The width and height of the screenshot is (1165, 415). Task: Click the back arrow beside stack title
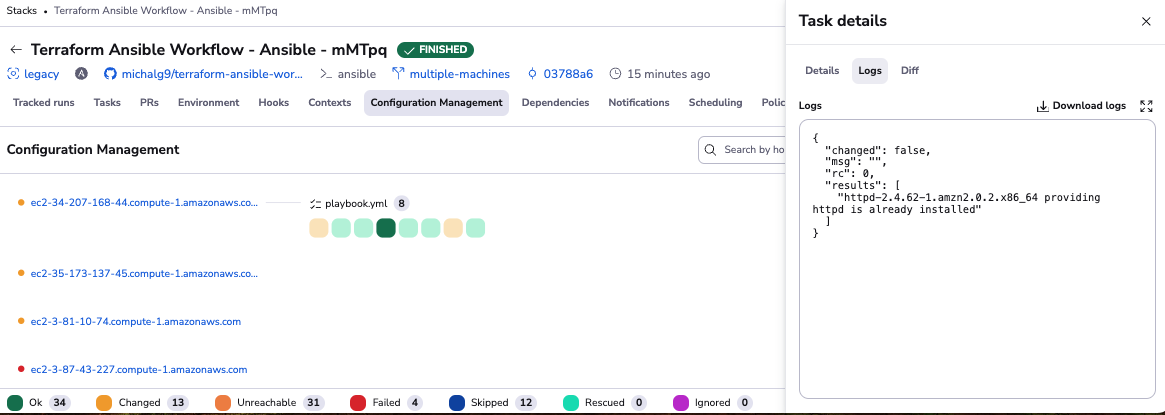tap(15, 50)
